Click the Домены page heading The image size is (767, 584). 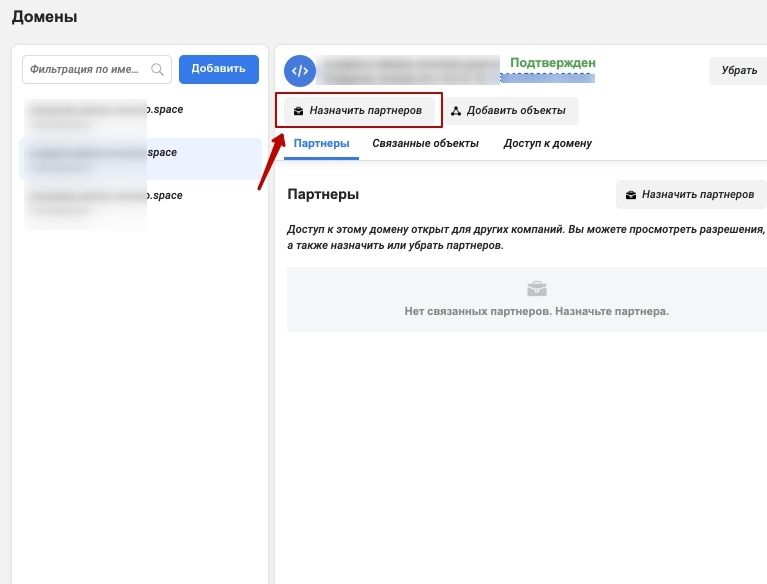[x=44, y=17]
